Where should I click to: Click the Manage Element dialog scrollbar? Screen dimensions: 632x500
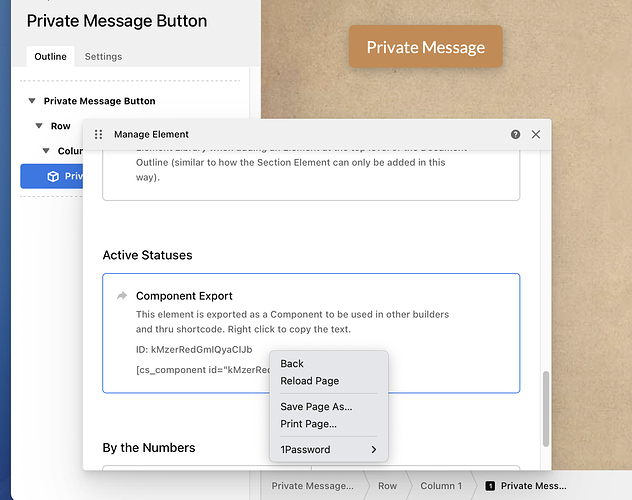[x=545, y=410]
